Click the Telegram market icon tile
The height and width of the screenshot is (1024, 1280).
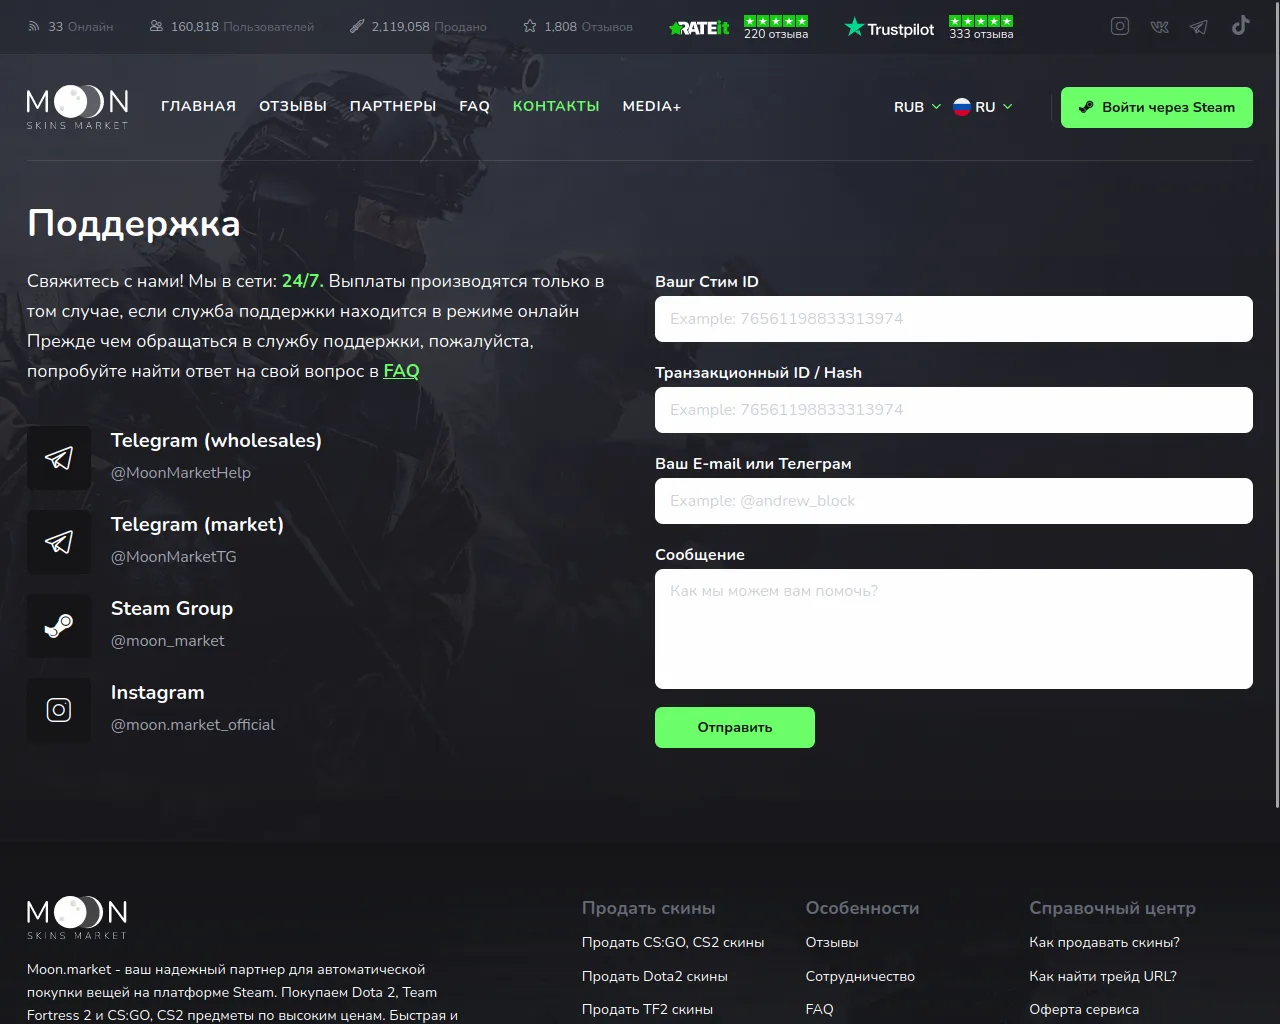pyautogui.click(x=59, y=542)
